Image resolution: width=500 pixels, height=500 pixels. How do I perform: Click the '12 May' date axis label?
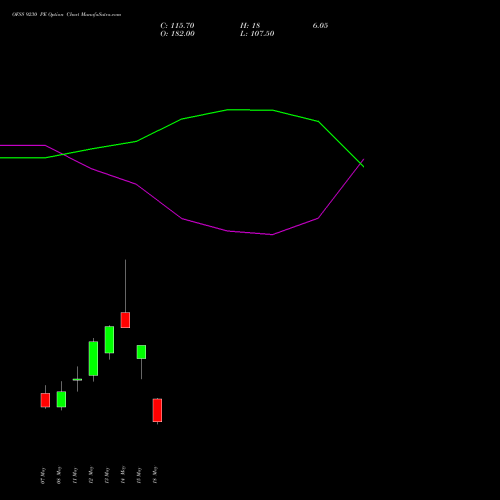[91, 476]
